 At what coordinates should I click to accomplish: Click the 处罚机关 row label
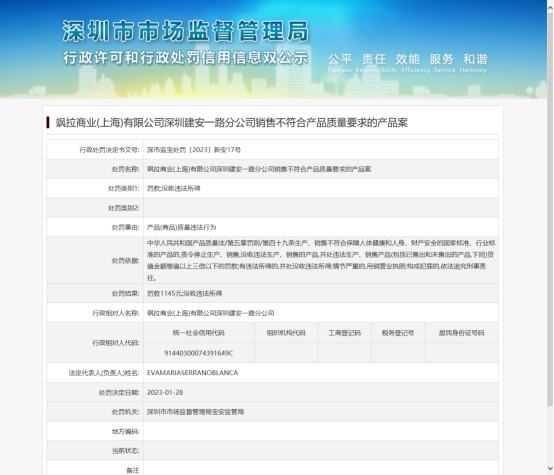[125, 412]
